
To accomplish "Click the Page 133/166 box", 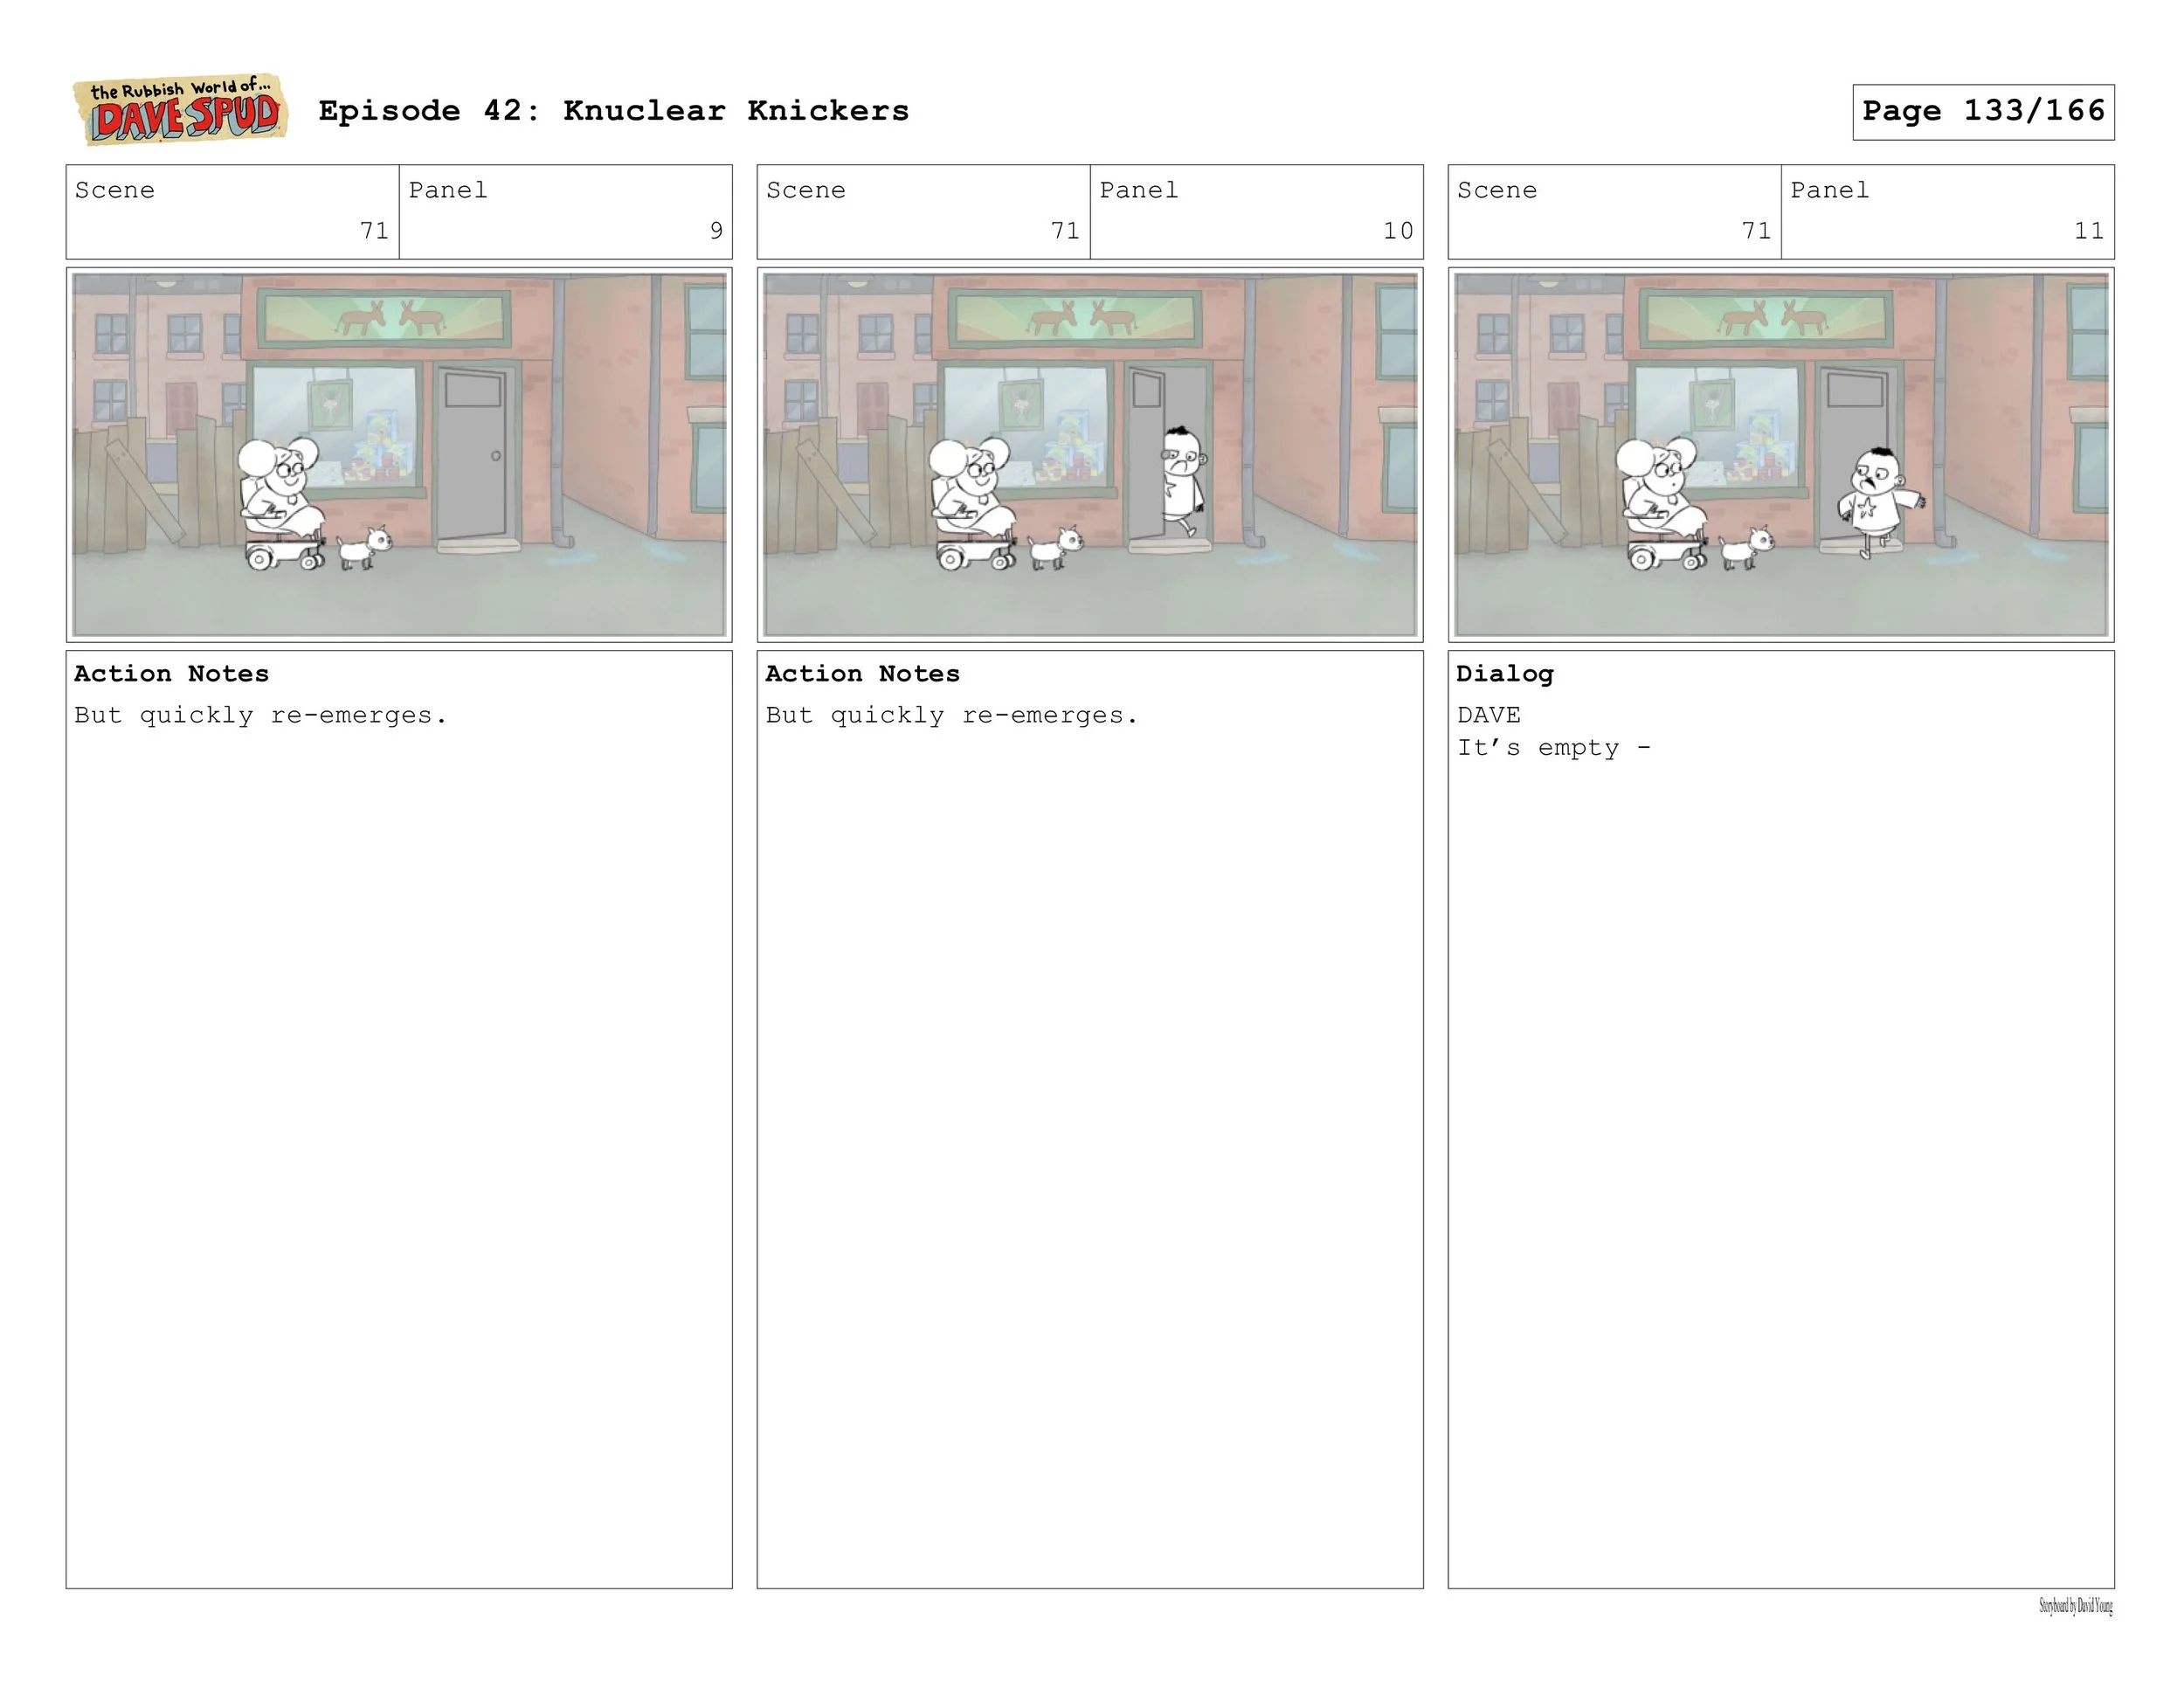I will (1982, 111).
